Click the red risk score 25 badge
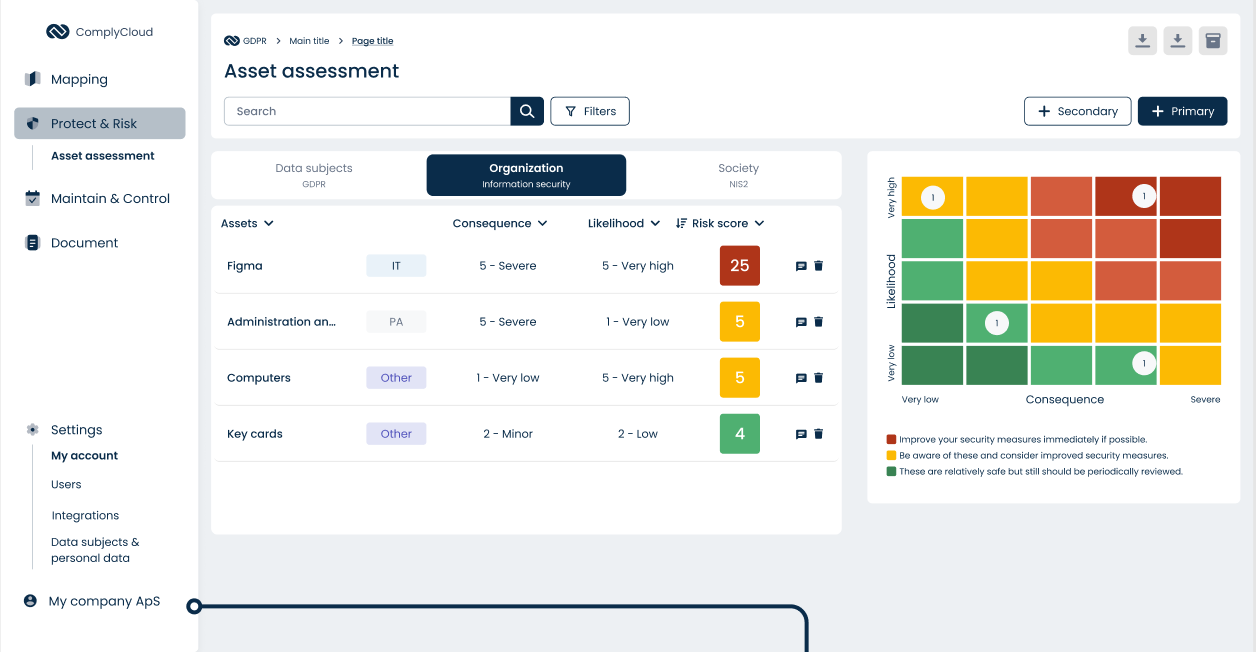The height and width of the screenshot is (652, 1256). (x=739, y=266)
